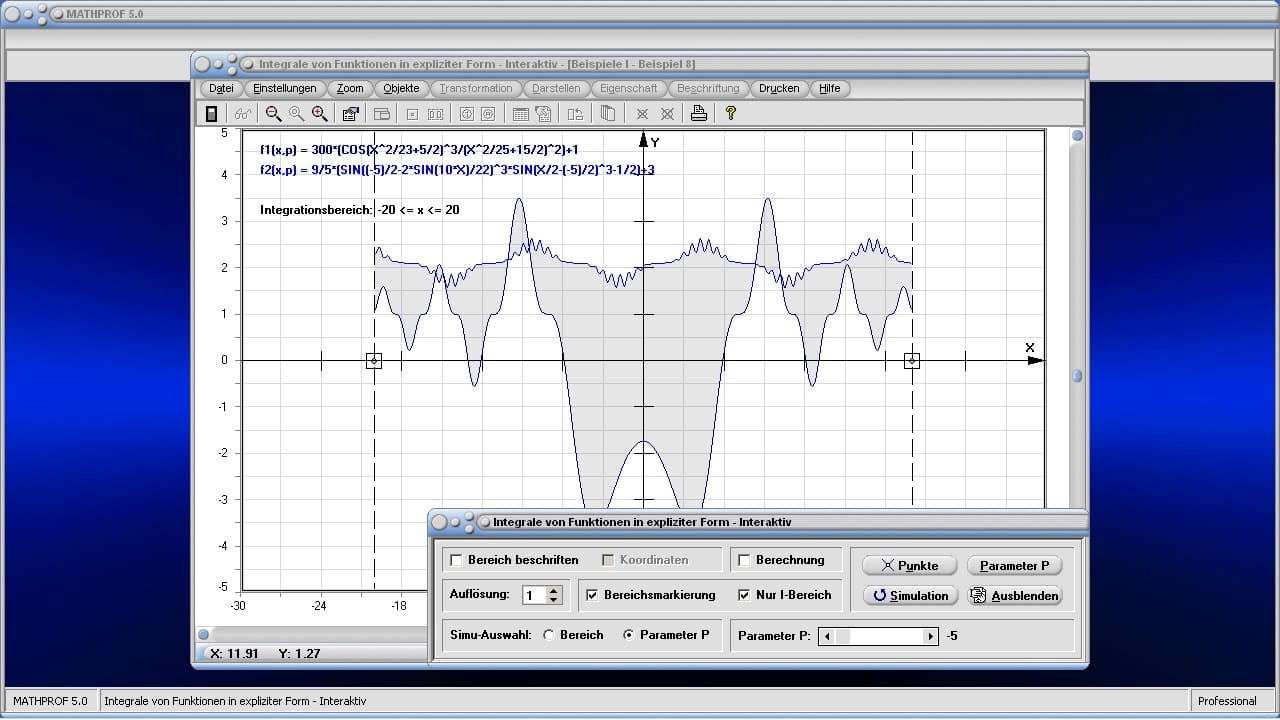Reset zoom with the plain magnifier icon
Image resolution: width=1280 pixels, height=720 pixels.
[x=296, y=114]
